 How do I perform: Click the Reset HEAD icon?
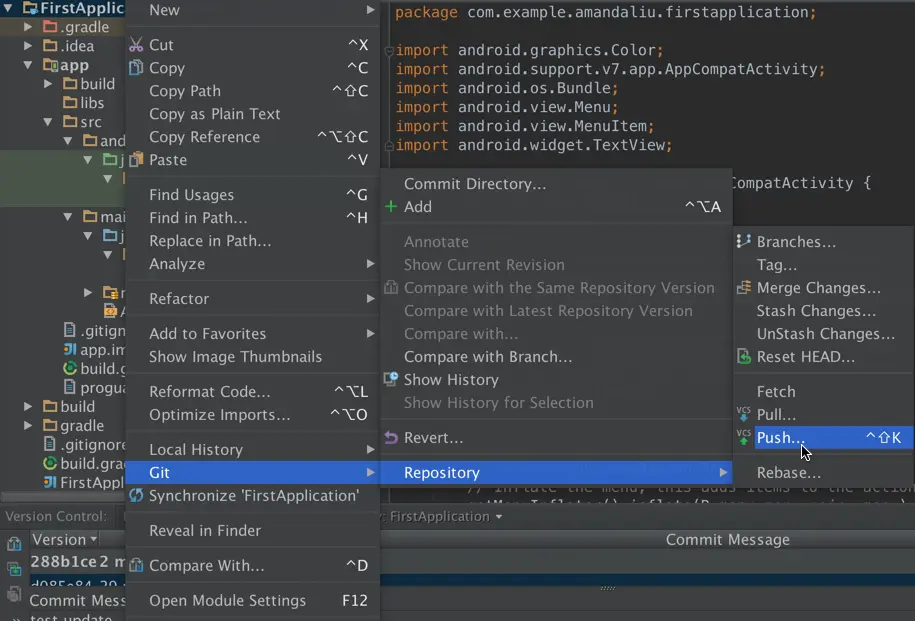tap(744, 357)
